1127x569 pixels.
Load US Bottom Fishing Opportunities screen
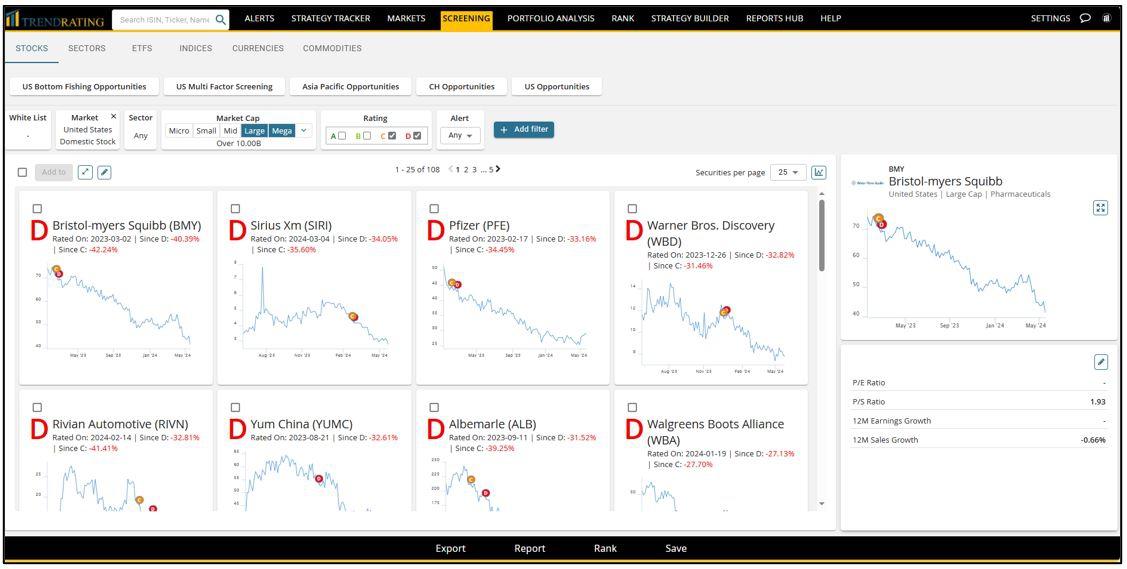[84, 86]
